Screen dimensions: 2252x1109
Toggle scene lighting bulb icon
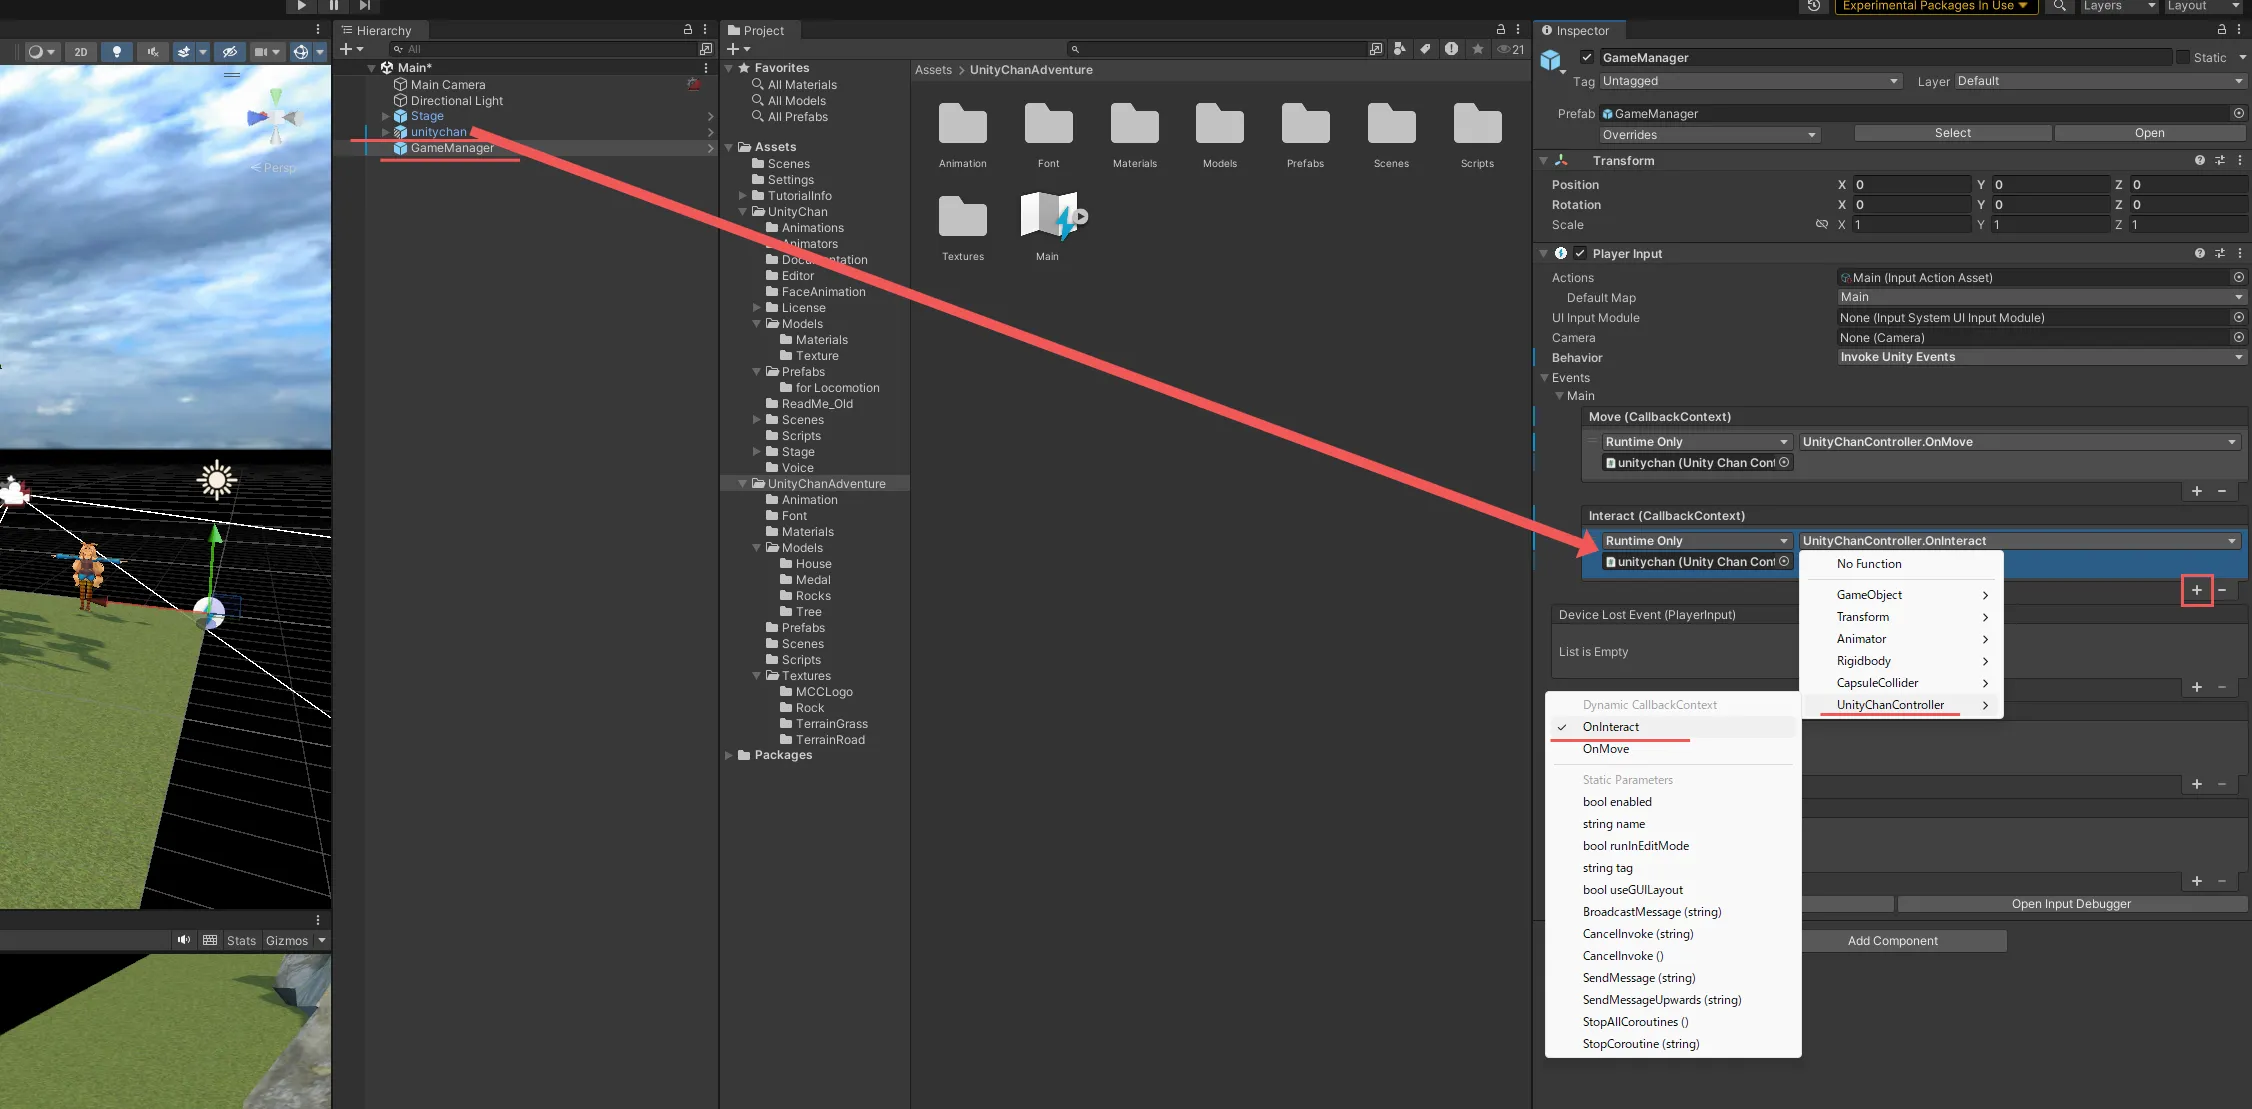[117, 52]
